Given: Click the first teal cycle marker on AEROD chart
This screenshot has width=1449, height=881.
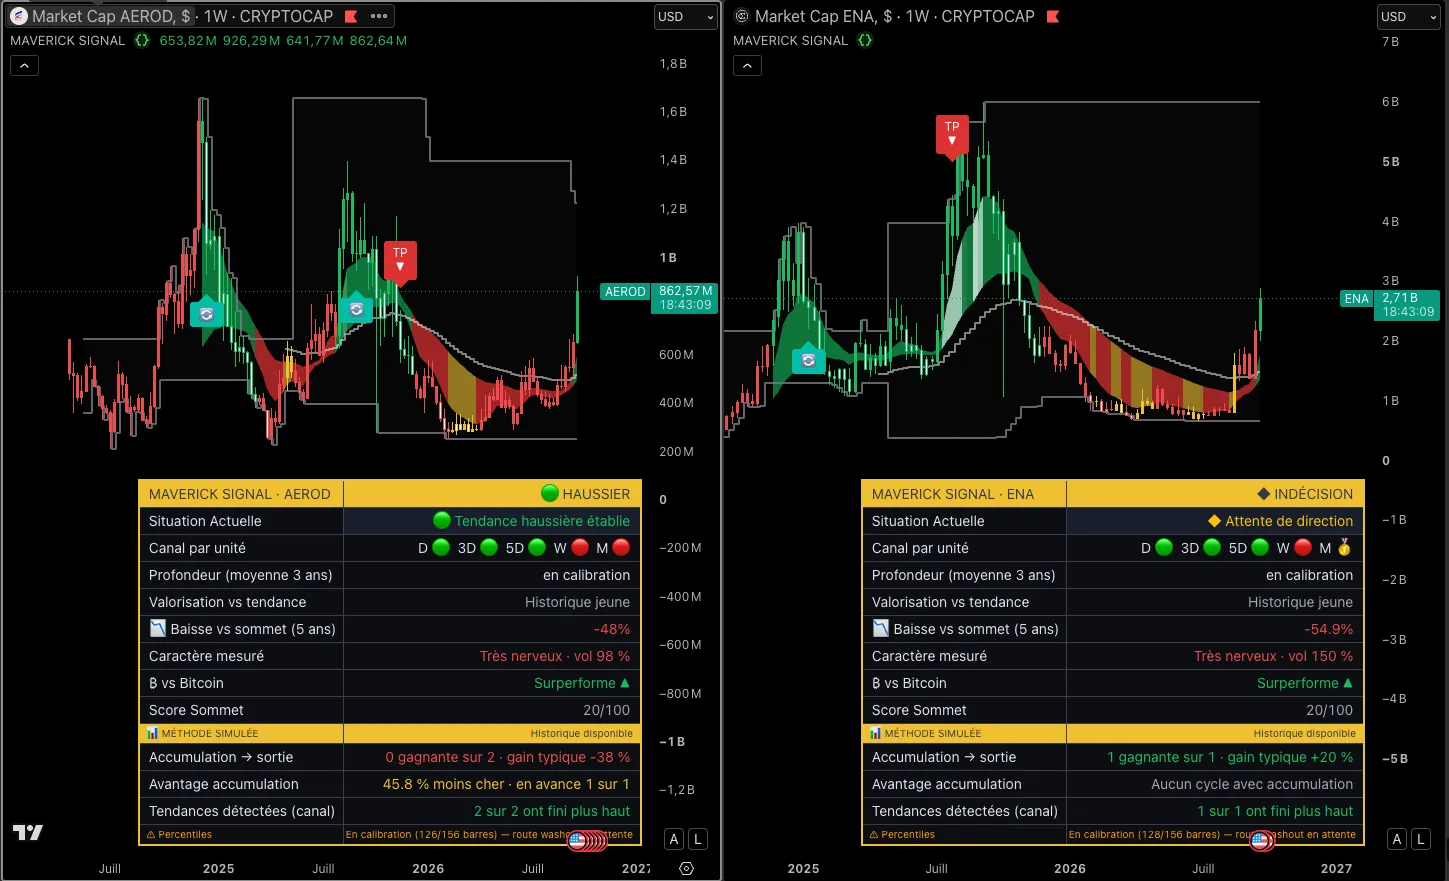Looking at the screenshot, I should click(207, 313).
